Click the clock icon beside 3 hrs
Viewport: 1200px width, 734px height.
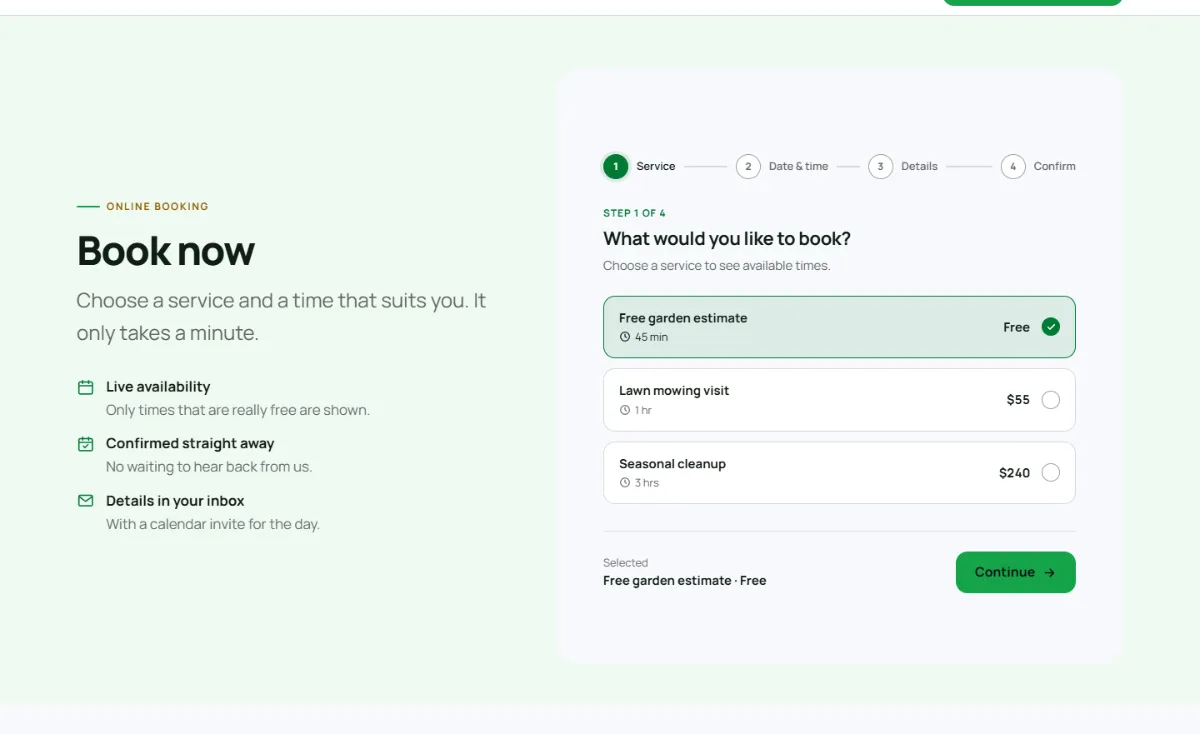(x=625, y=483)
